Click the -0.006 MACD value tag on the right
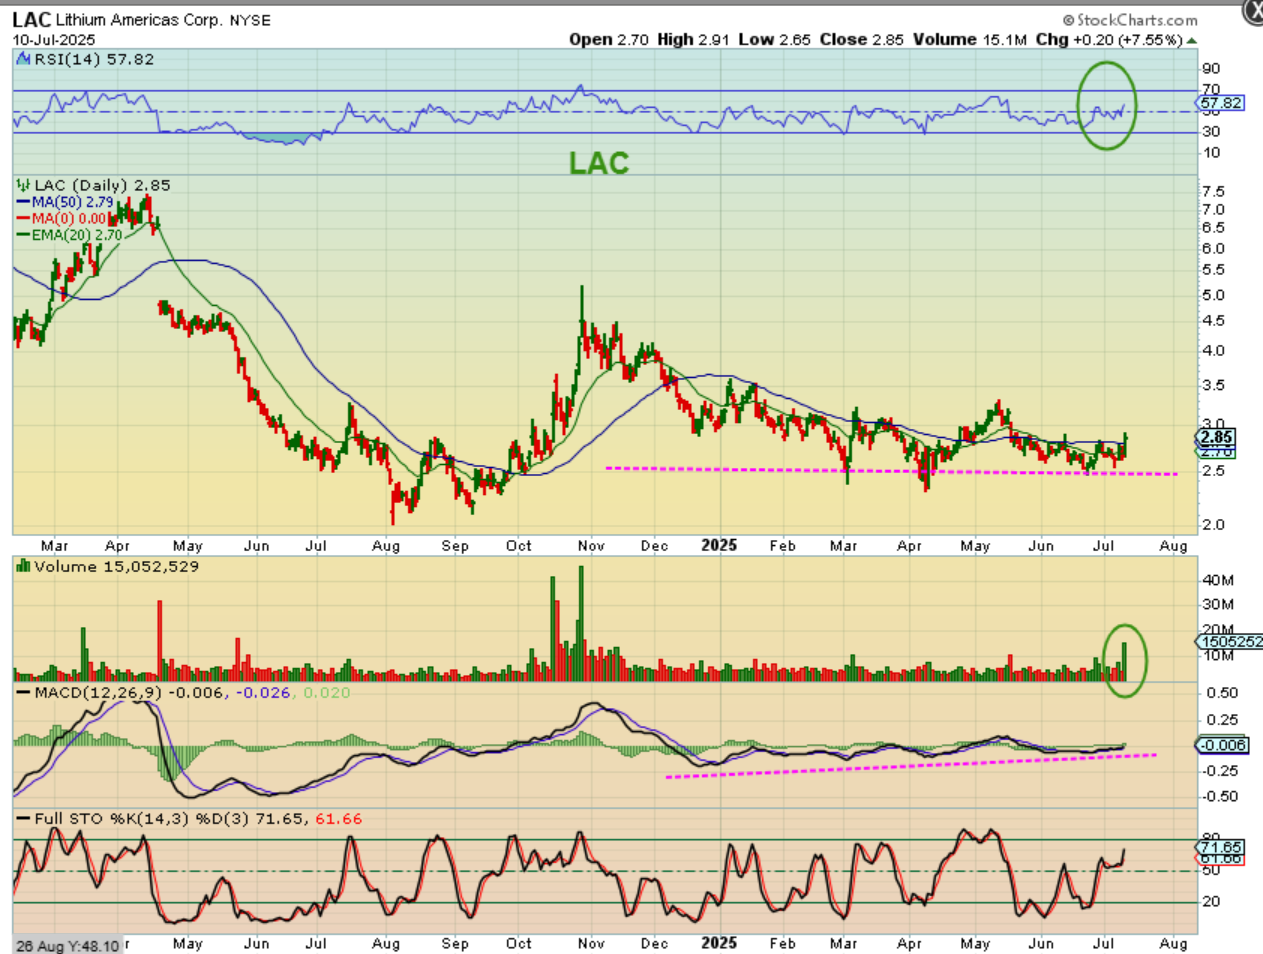 point(1224,745)
